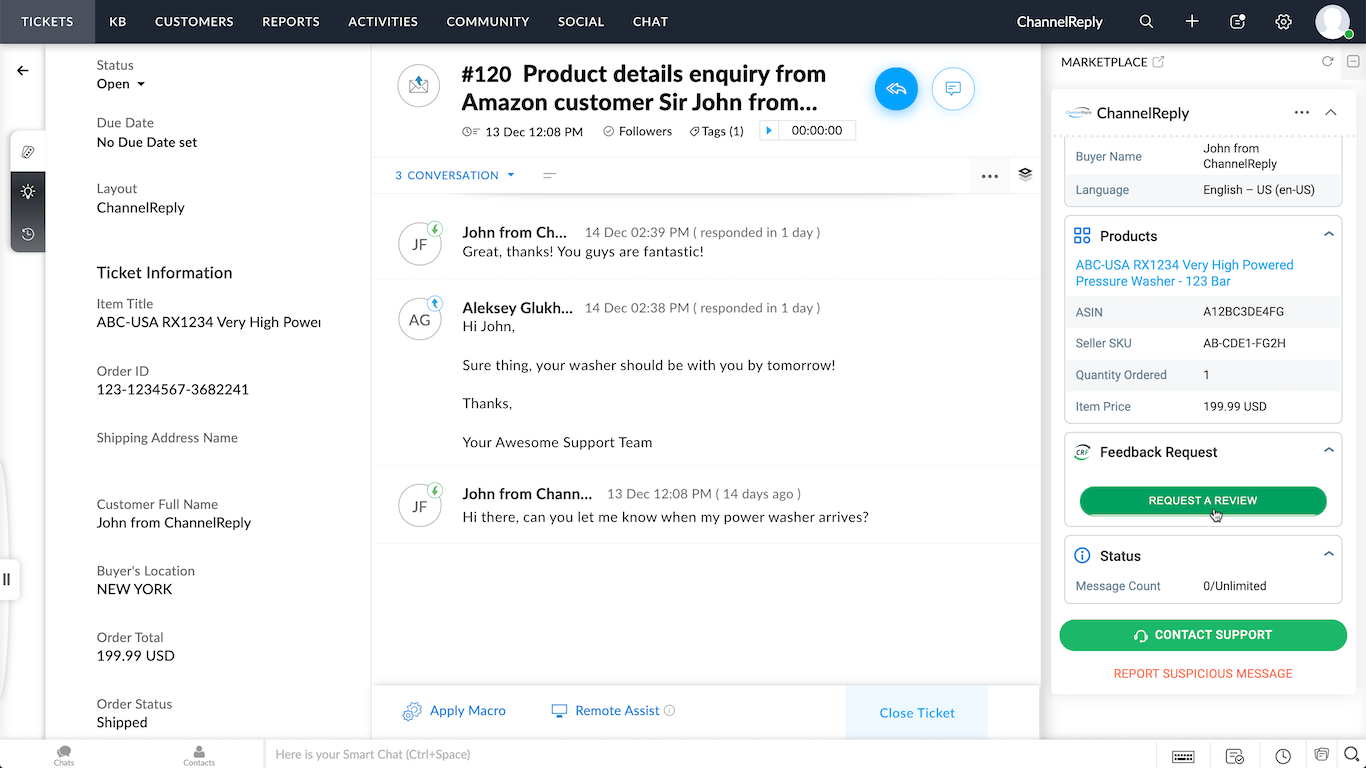Collapse the Status section in ChannelReply
The image size is (1366, 768).
point(1329,554)
